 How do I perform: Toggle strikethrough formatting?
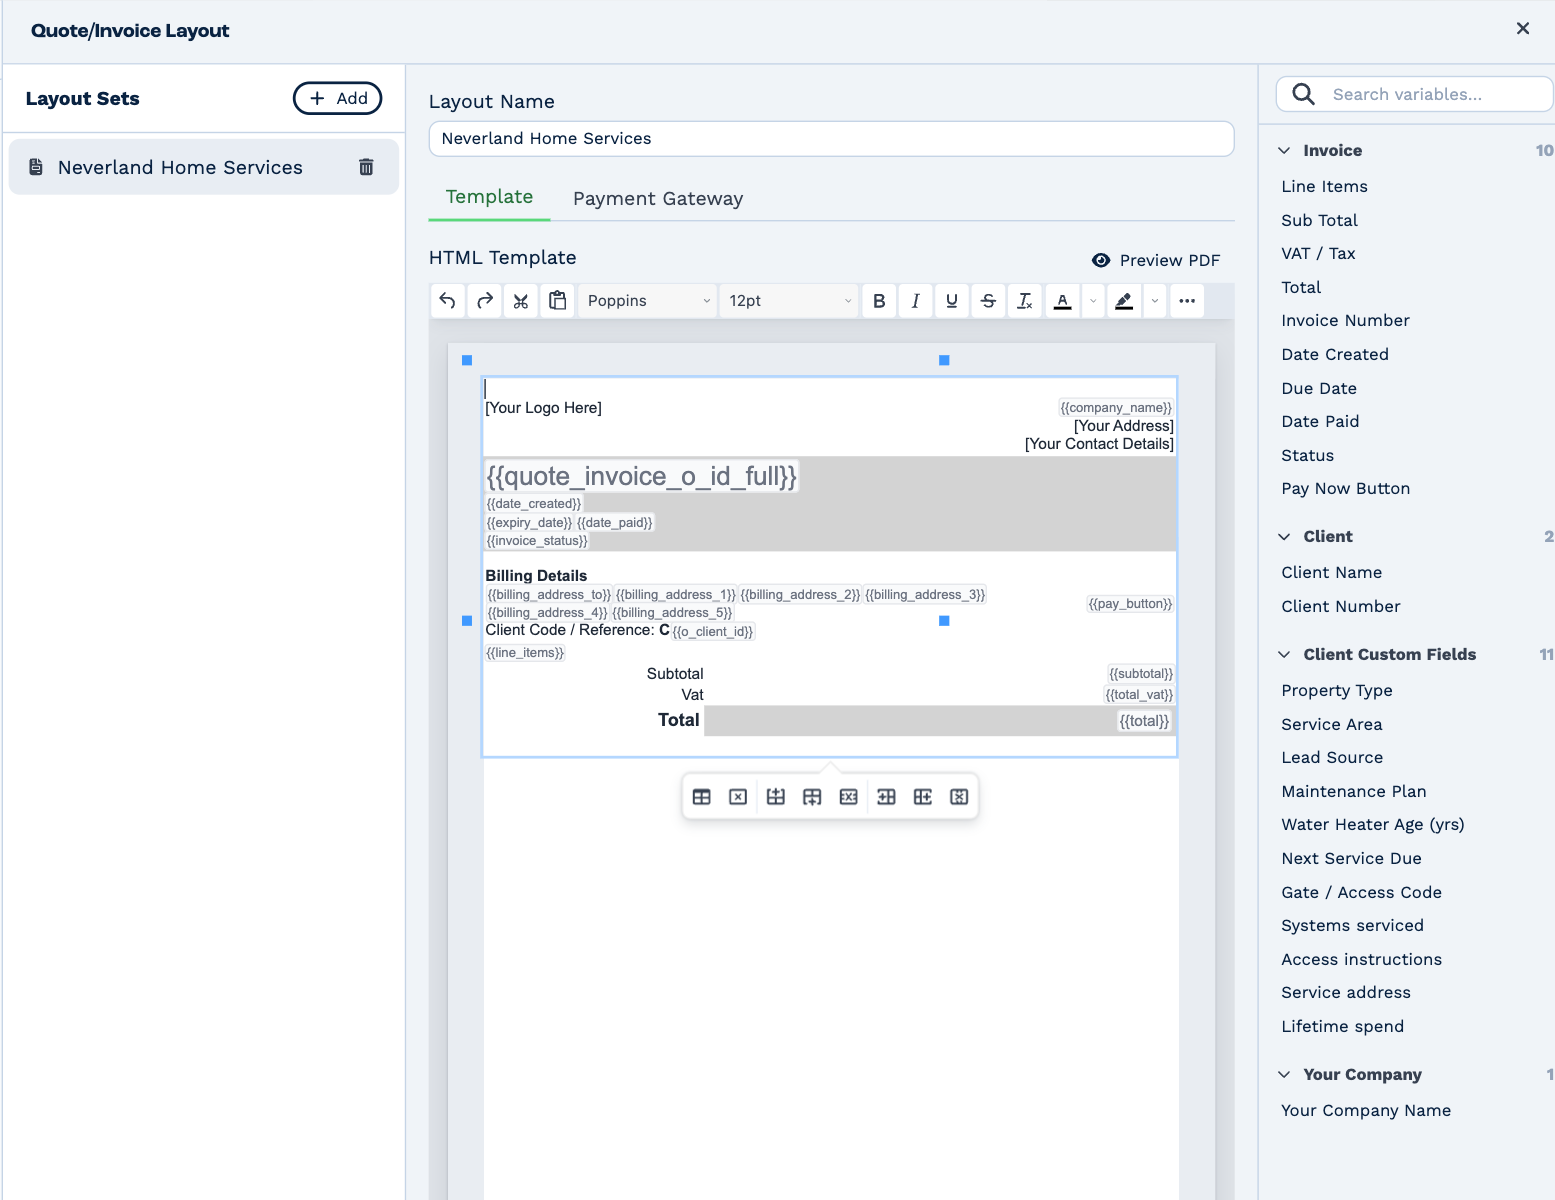[988, 301]
